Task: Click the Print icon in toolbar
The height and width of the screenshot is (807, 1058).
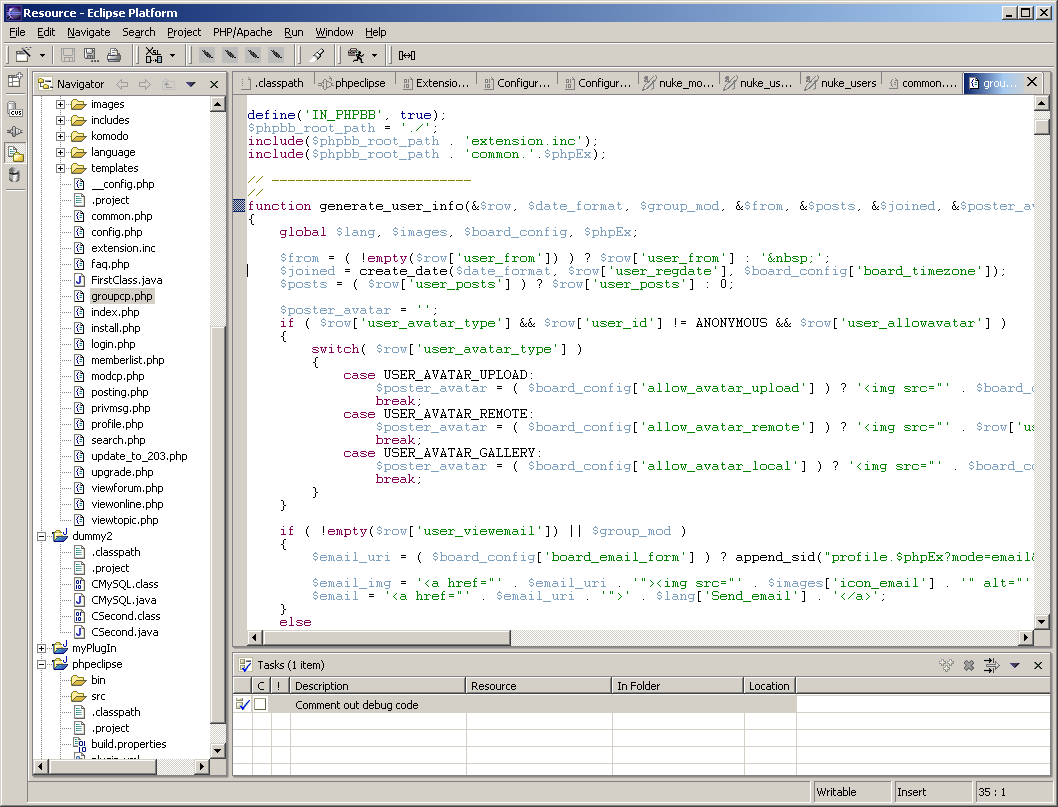Action: [x=113, y=55]
